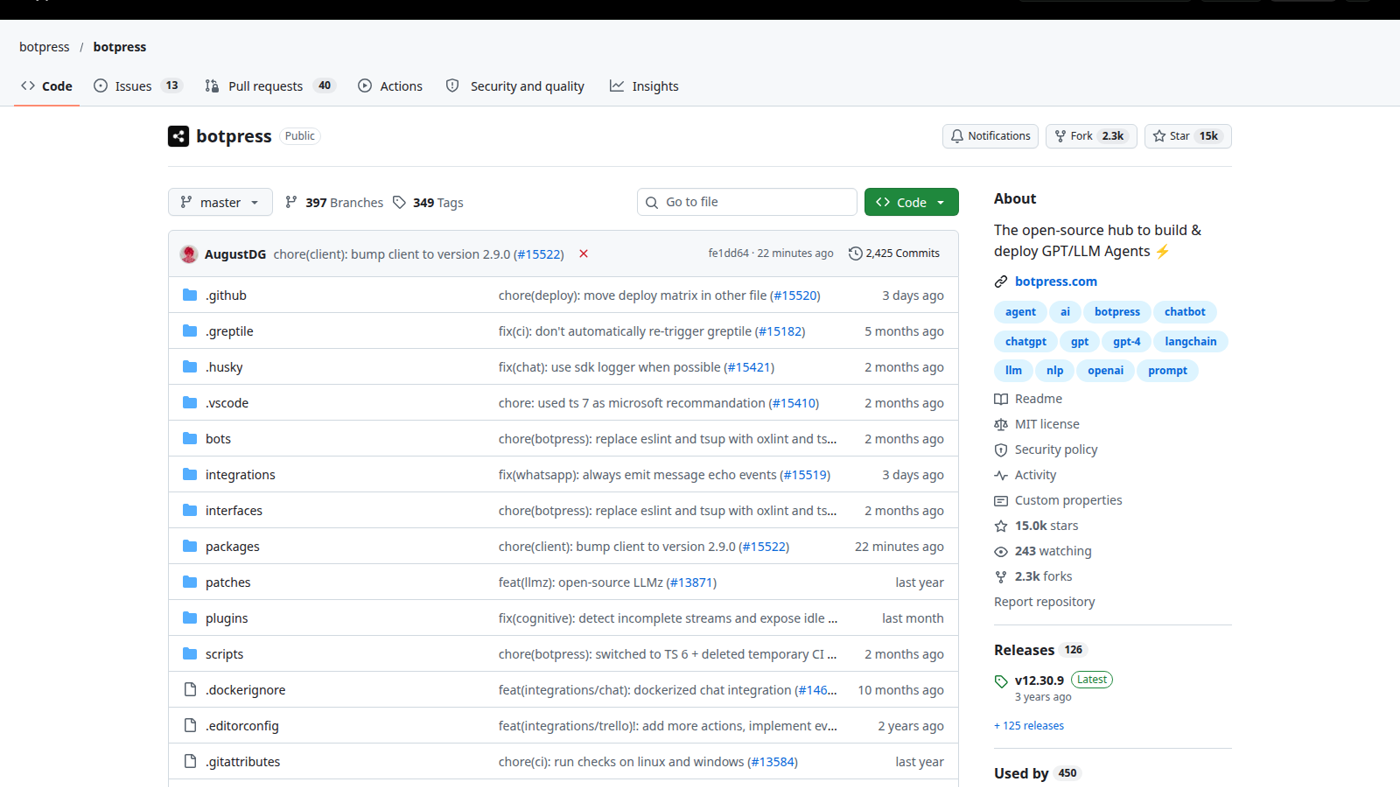
Task: Click the Custom properties icon
Action: 1001,501
